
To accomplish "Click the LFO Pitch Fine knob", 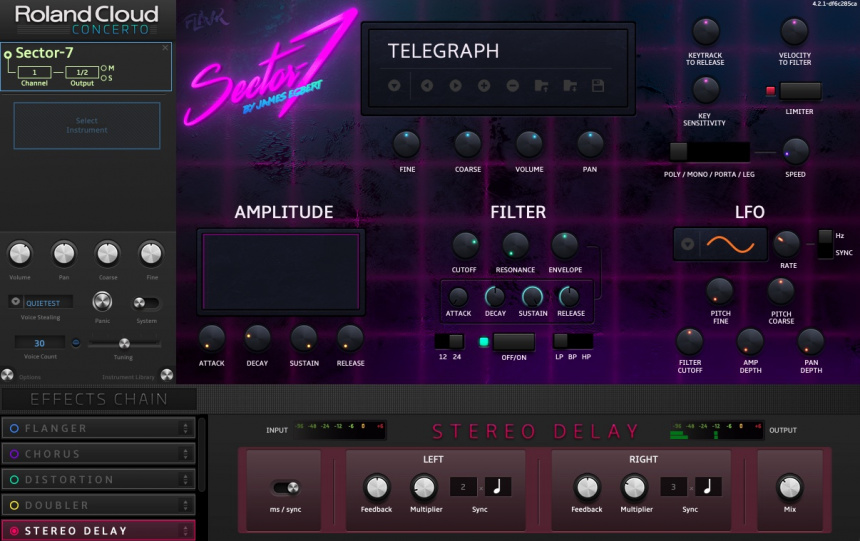I will pos(720,291).
